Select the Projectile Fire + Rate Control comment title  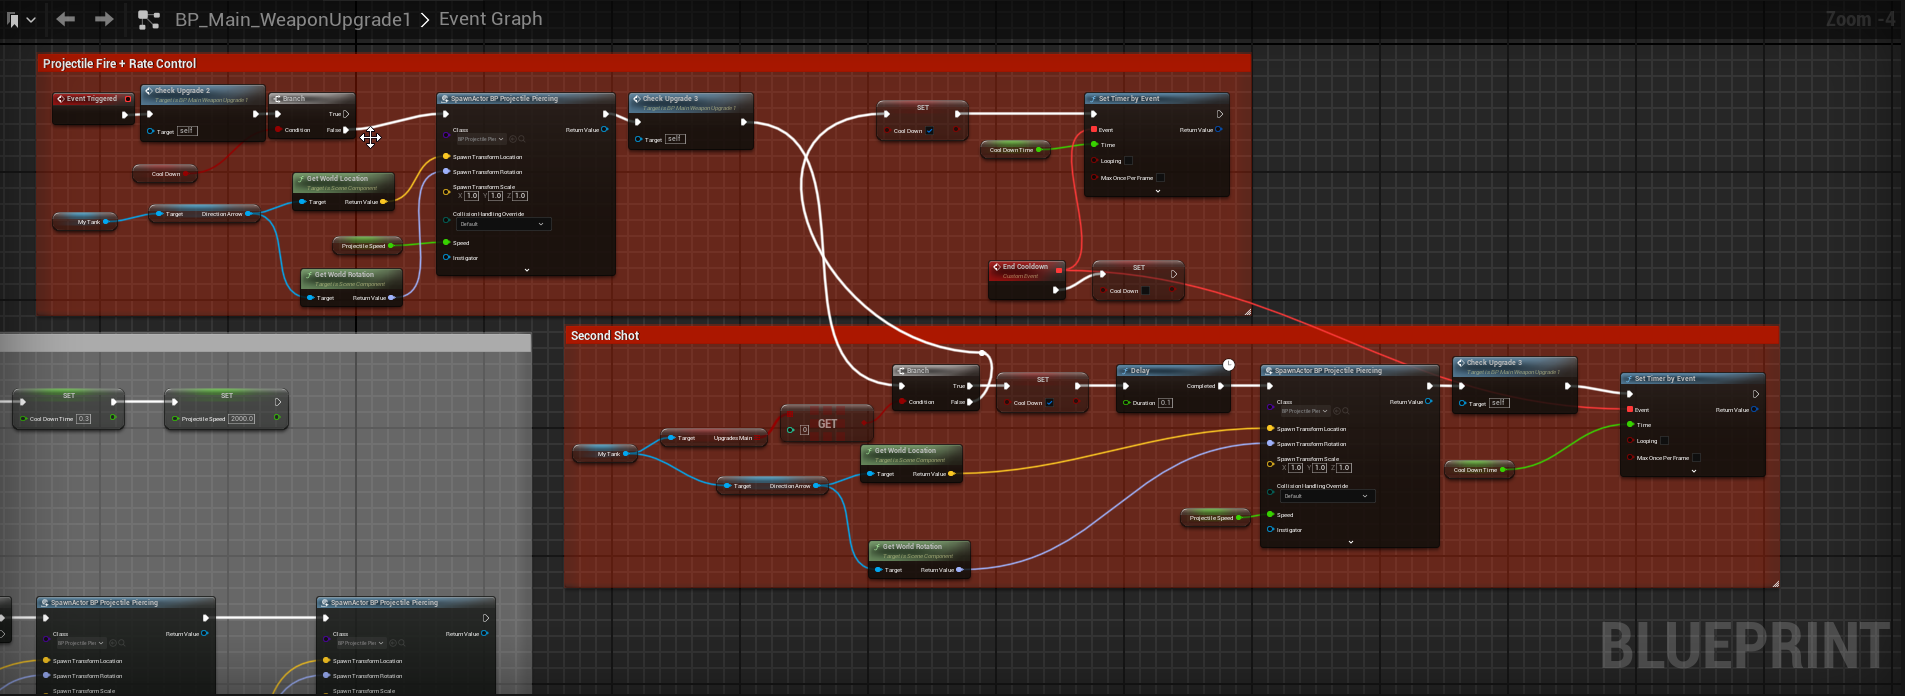pos(119,63)
